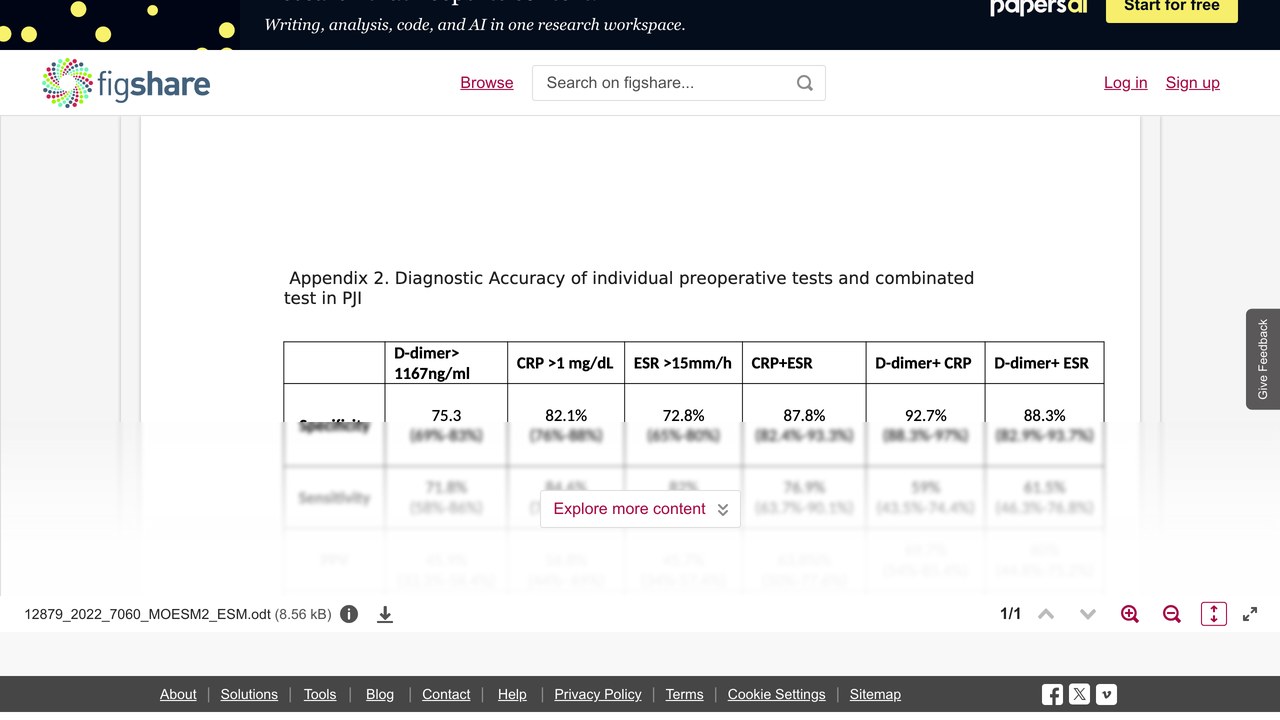Open the Contact footer link
The image size is (1280, 720).
click(x=446, y=694)
